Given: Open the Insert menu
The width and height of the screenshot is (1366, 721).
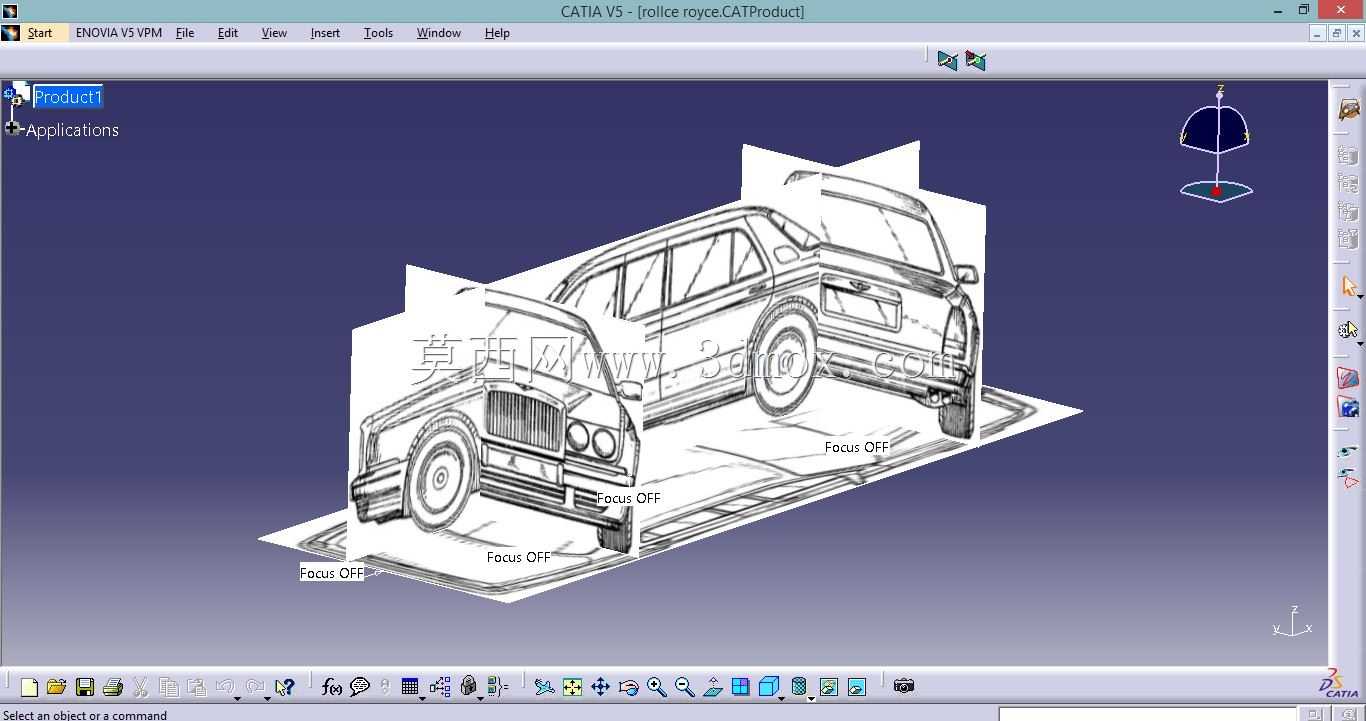Looking at the screenshot, I should coord(325,33).
